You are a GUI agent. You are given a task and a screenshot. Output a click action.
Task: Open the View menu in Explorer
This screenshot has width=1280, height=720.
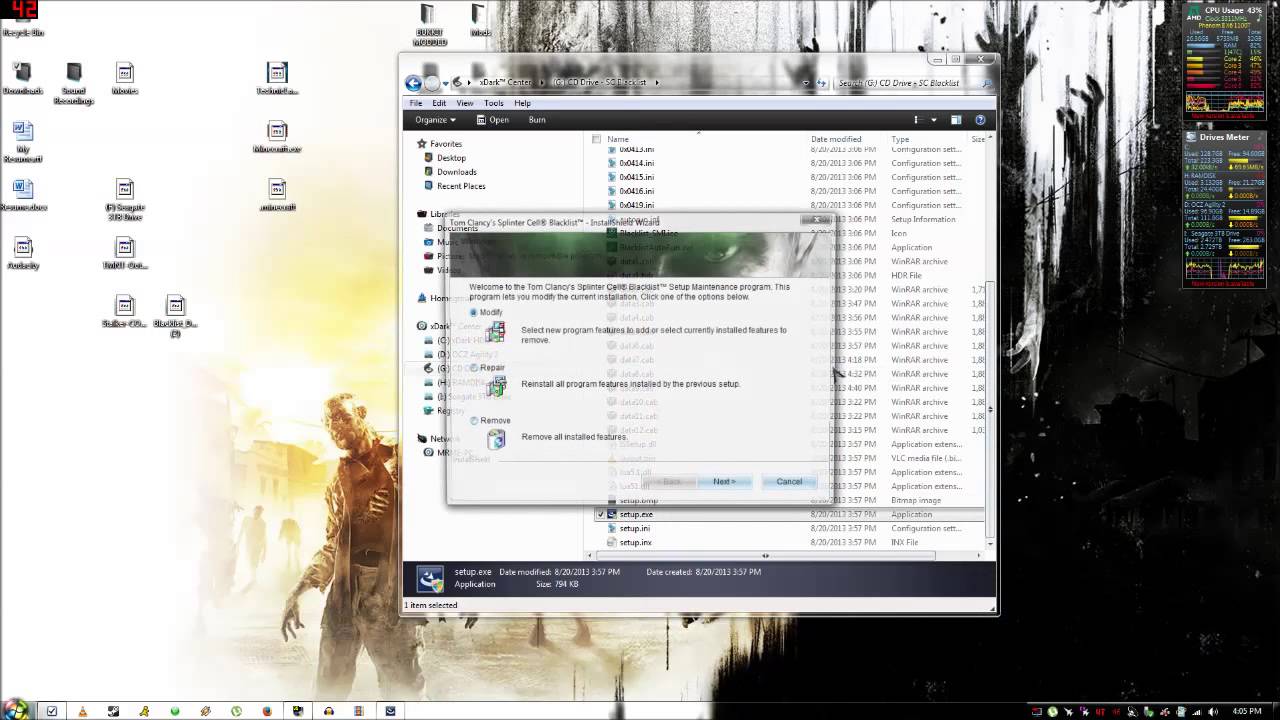pyautogui.click(x=465, y=103)
